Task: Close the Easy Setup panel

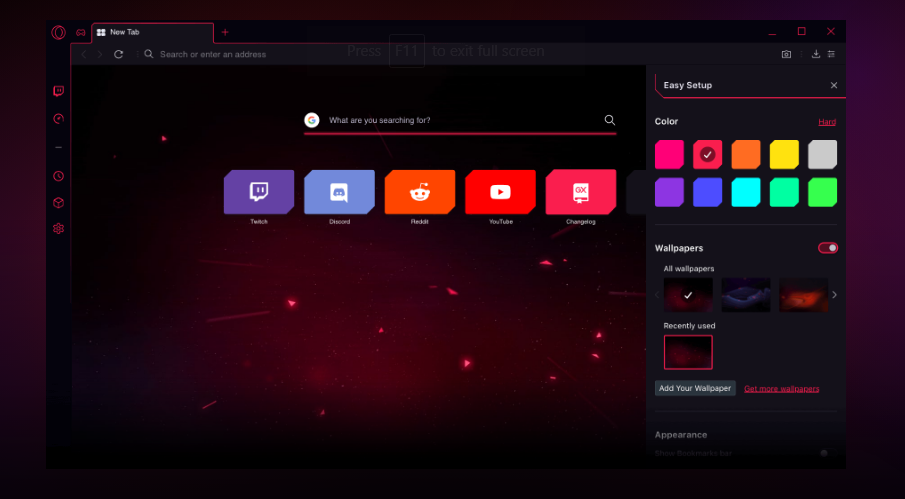Action: pos(833,85)
